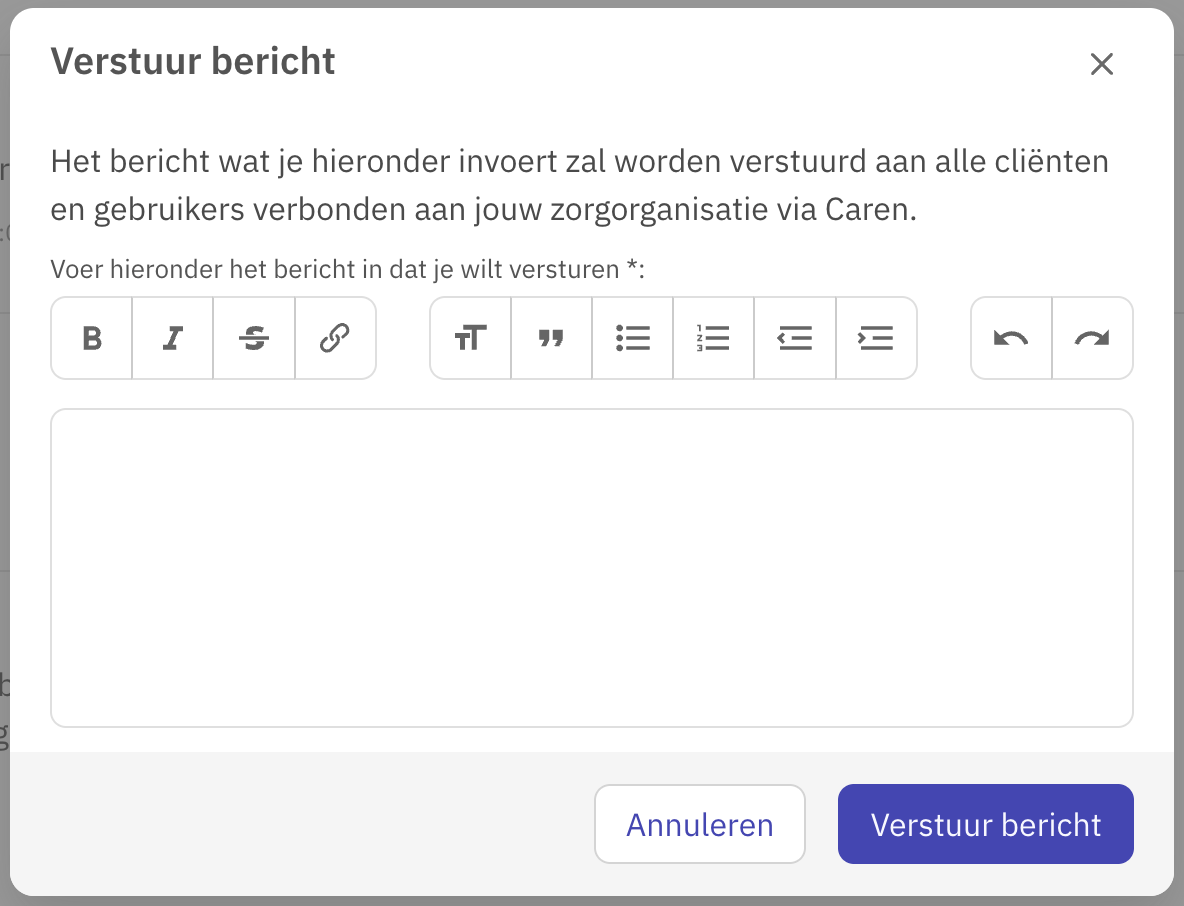Apply strikethrough formatting

tap(253, 338)
